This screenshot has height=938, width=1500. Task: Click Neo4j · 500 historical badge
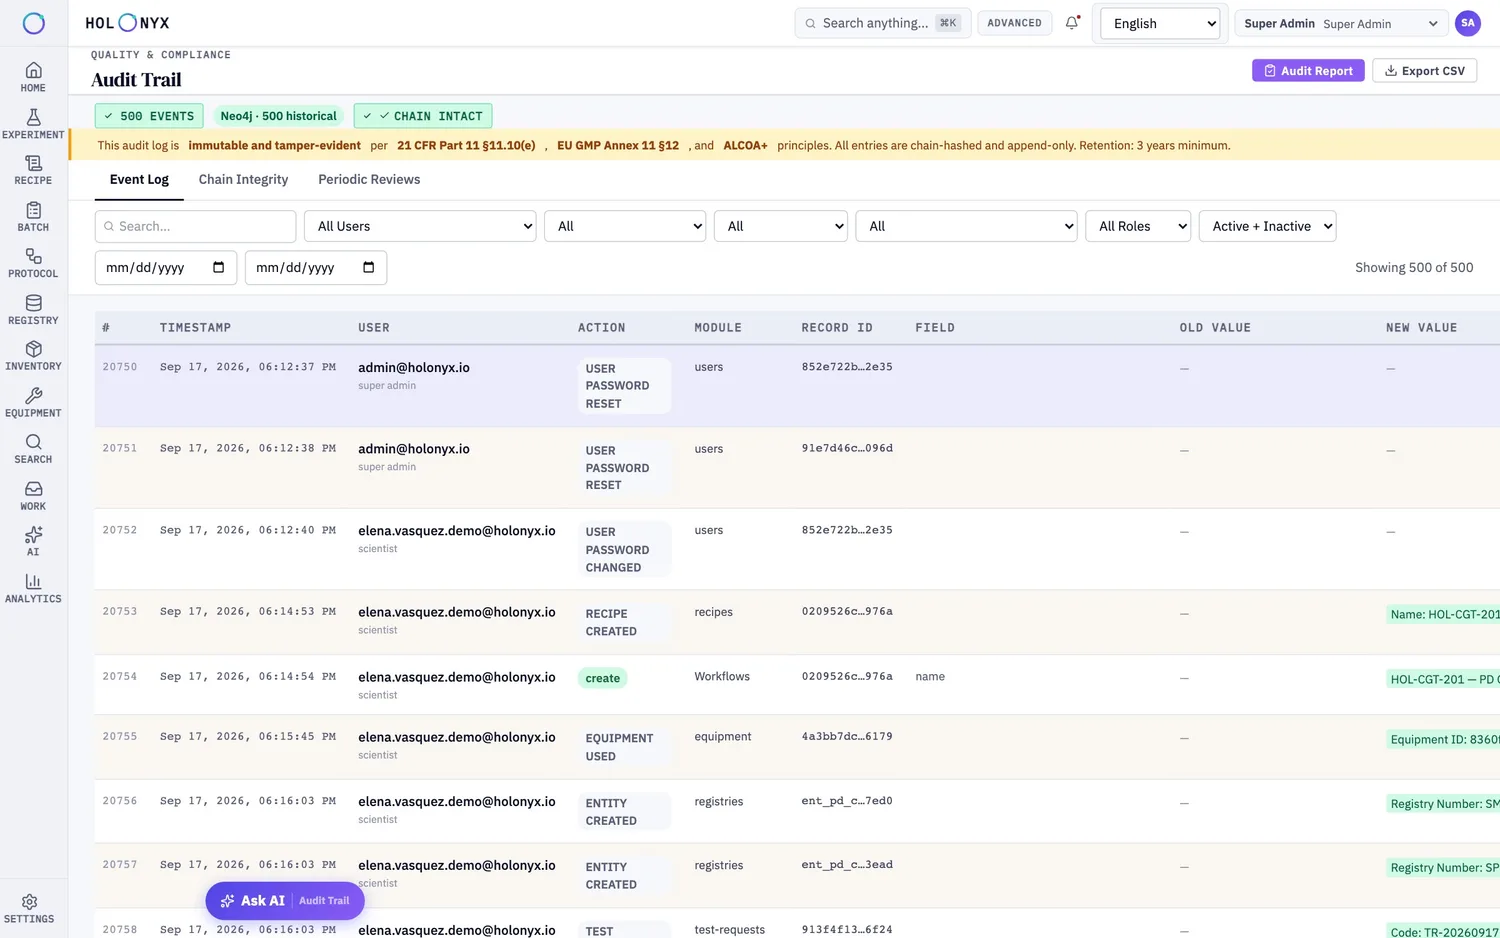[278, 116]
